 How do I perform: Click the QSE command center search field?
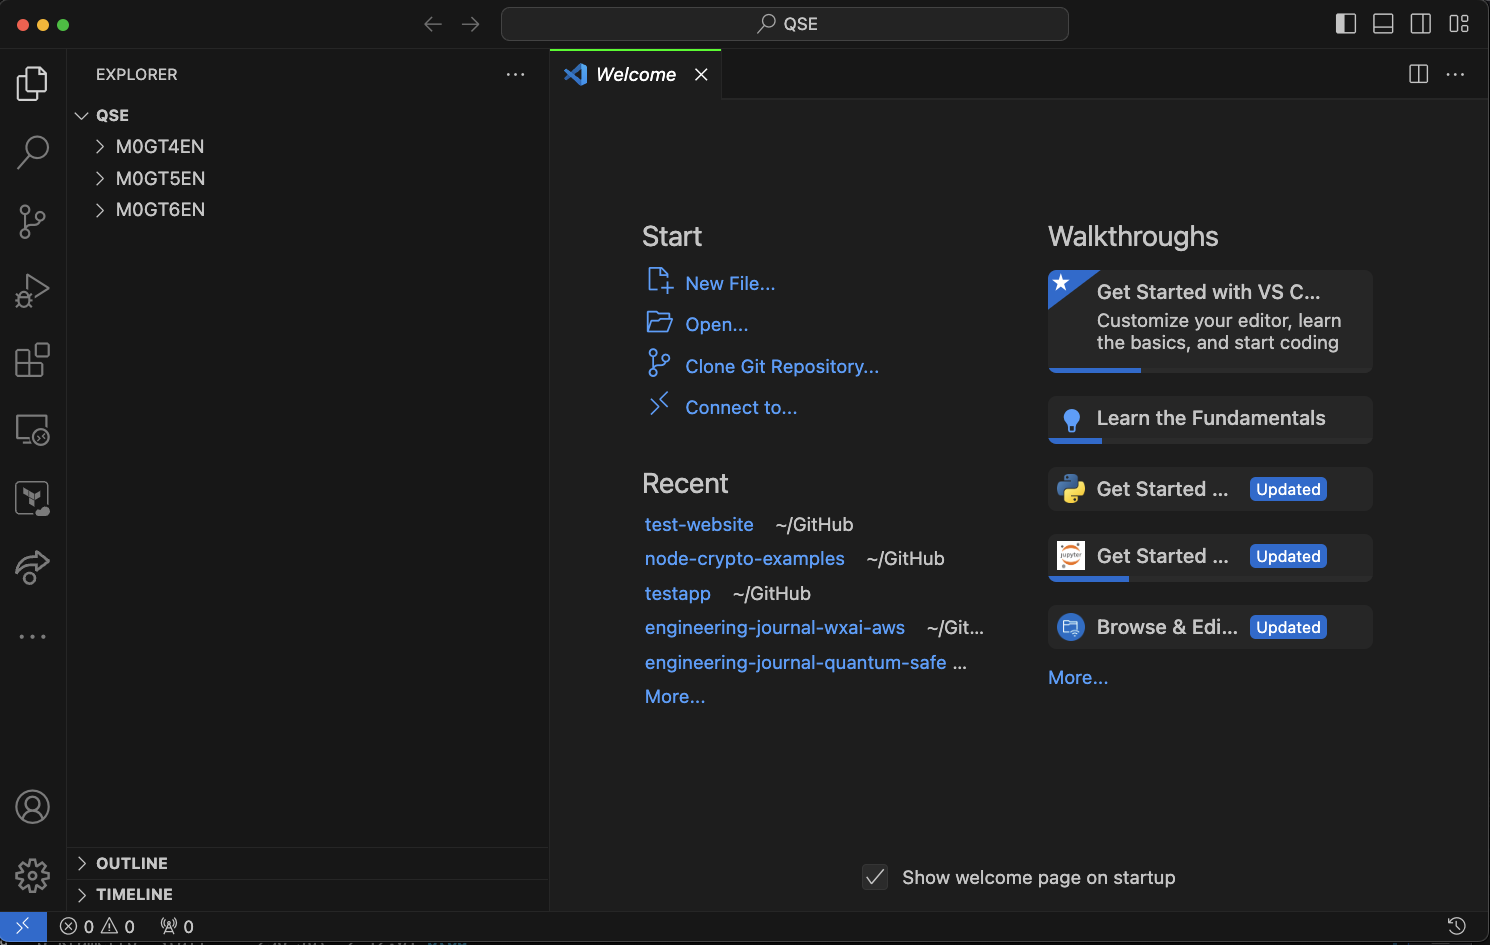tap(784, 24)
